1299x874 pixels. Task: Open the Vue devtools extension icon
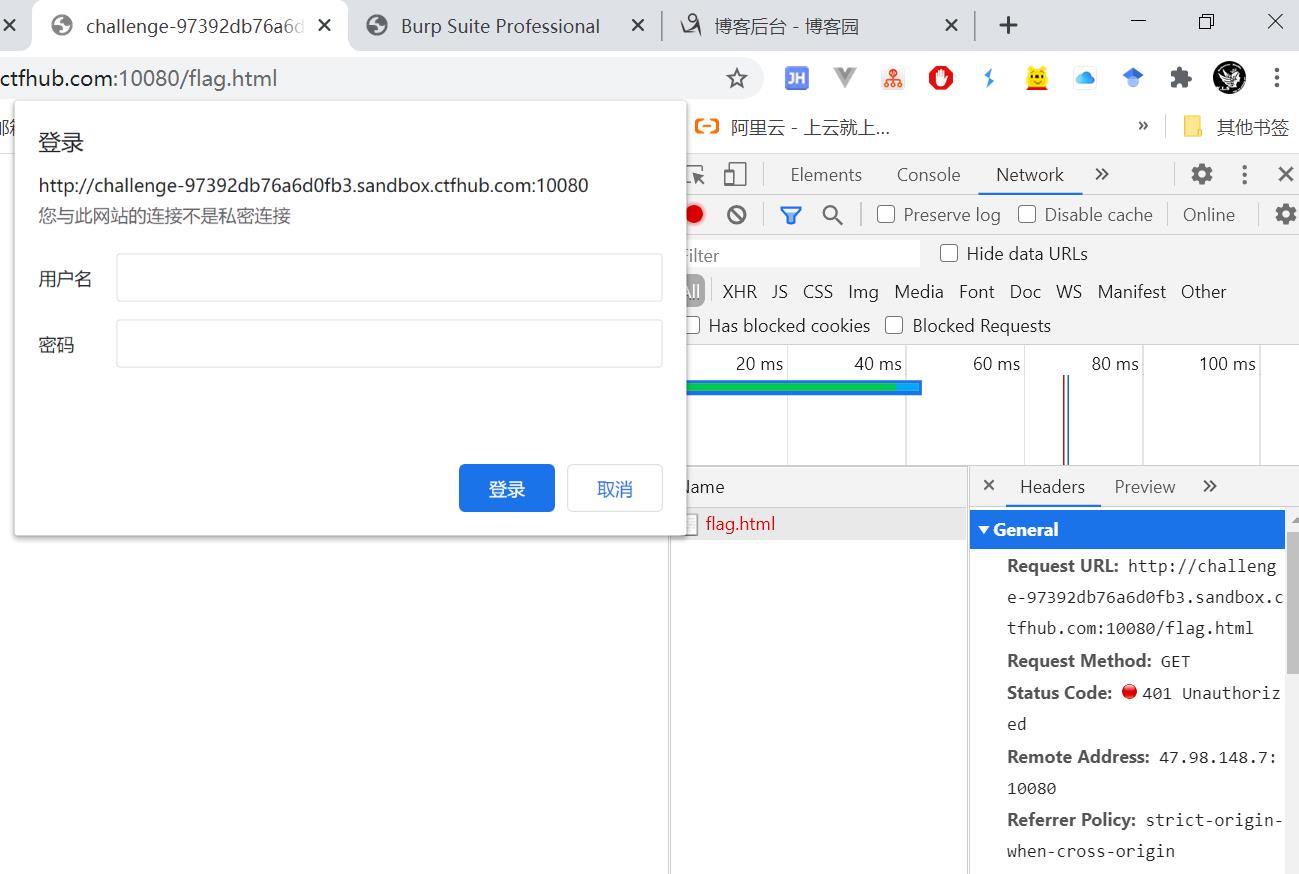(845, 78)
